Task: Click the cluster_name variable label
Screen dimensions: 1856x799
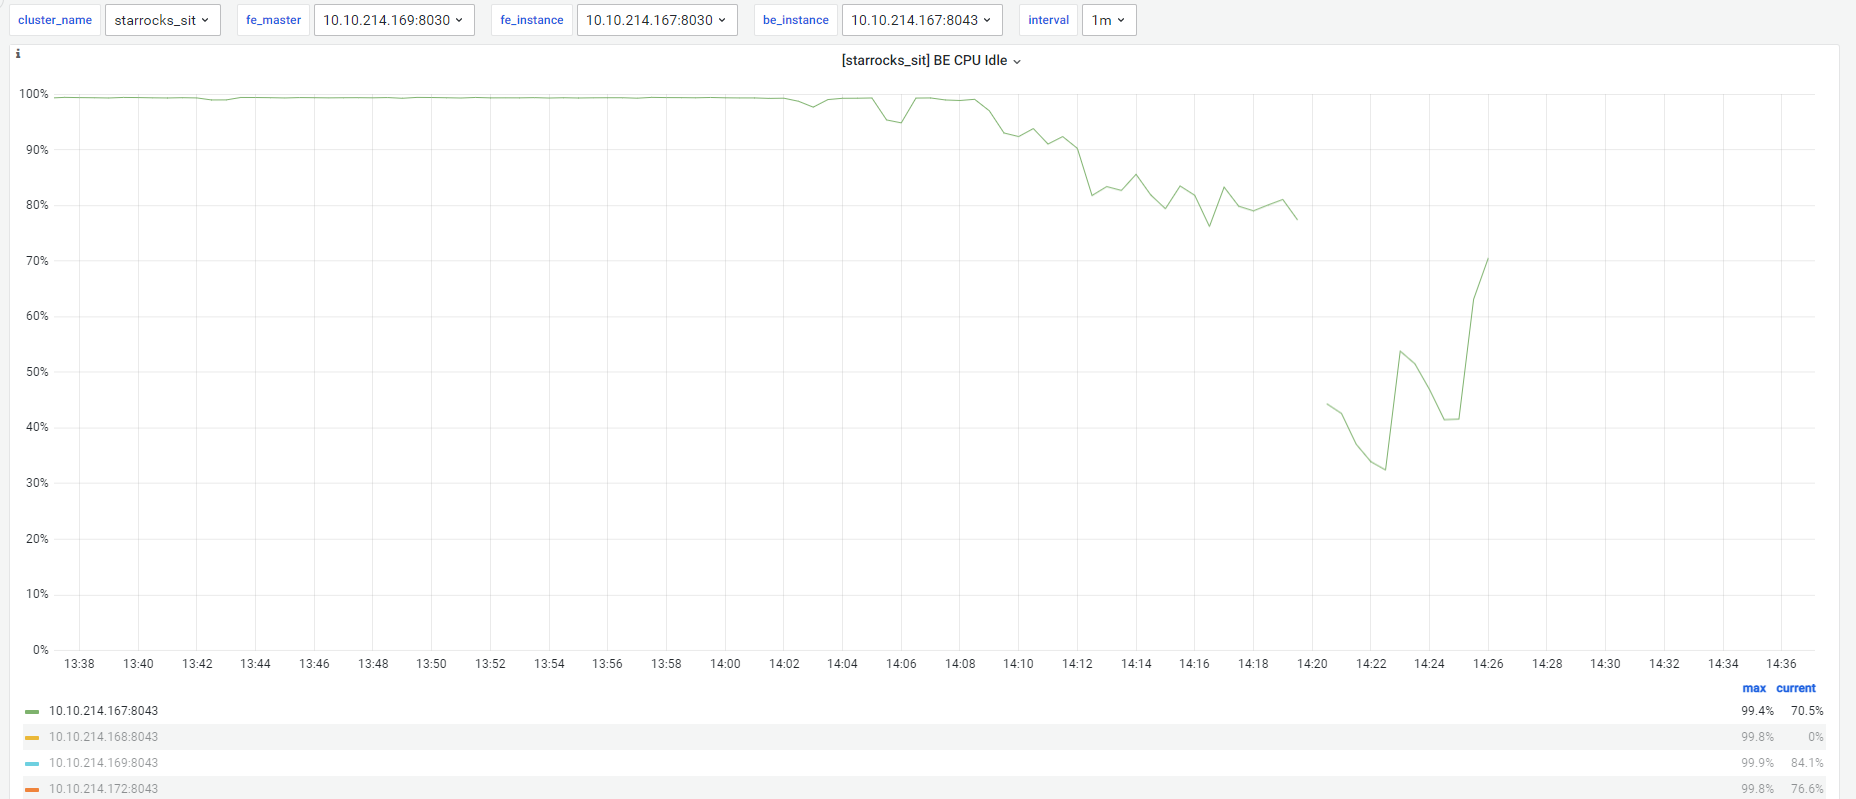Action: 55,20
